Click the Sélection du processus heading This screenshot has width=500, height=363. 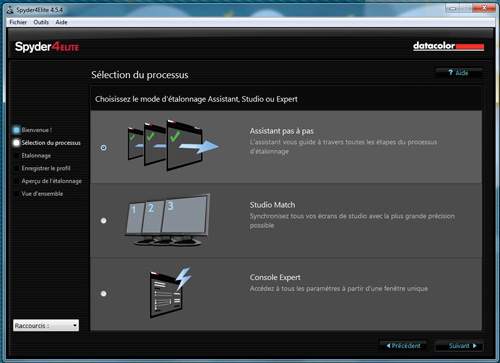pyautogui.click(x=140, y=75)
